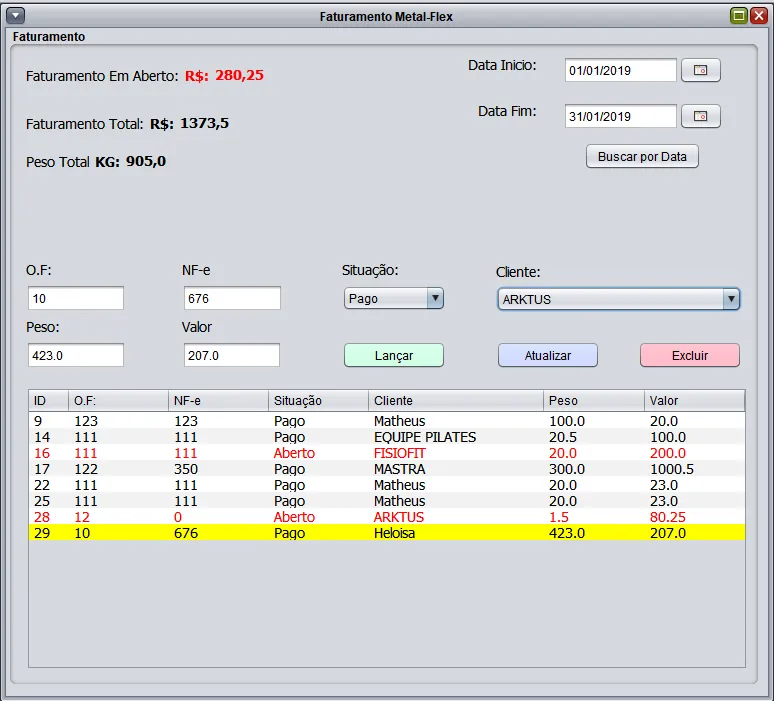The width and height of the screenshot is (776, 701).
Task: Focus the Peso input field
Action: tap(76, 355)
